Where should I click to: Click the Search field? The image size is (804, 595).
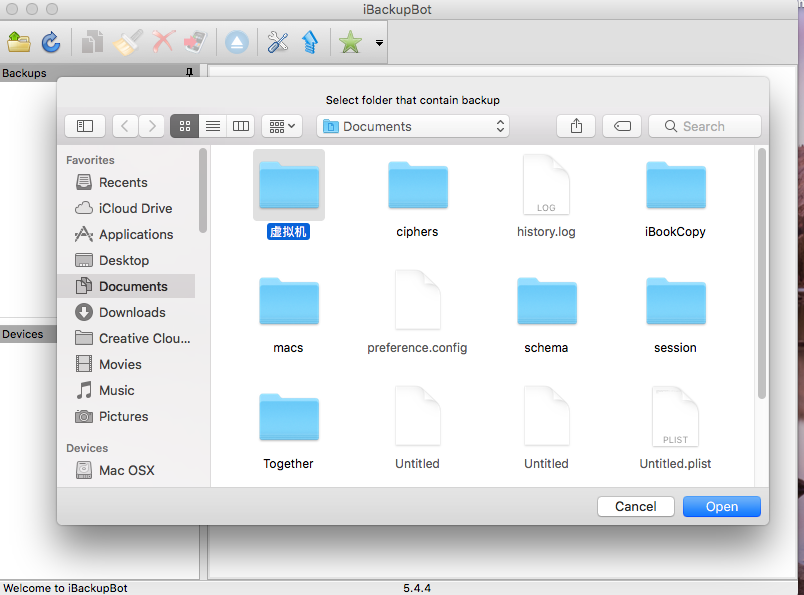click(705, 126)
